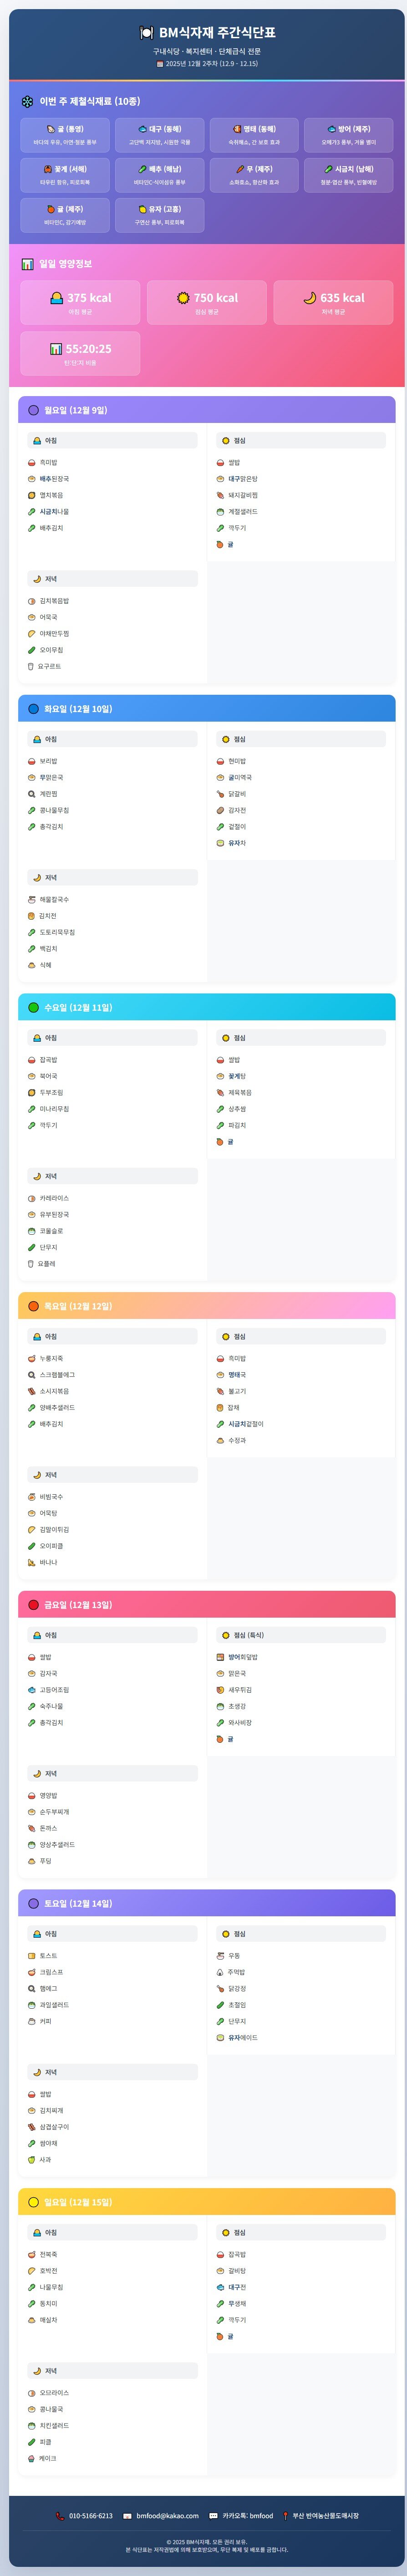Click the snowflake icon next to 이번 주 제철식재료

click(28, 102)
